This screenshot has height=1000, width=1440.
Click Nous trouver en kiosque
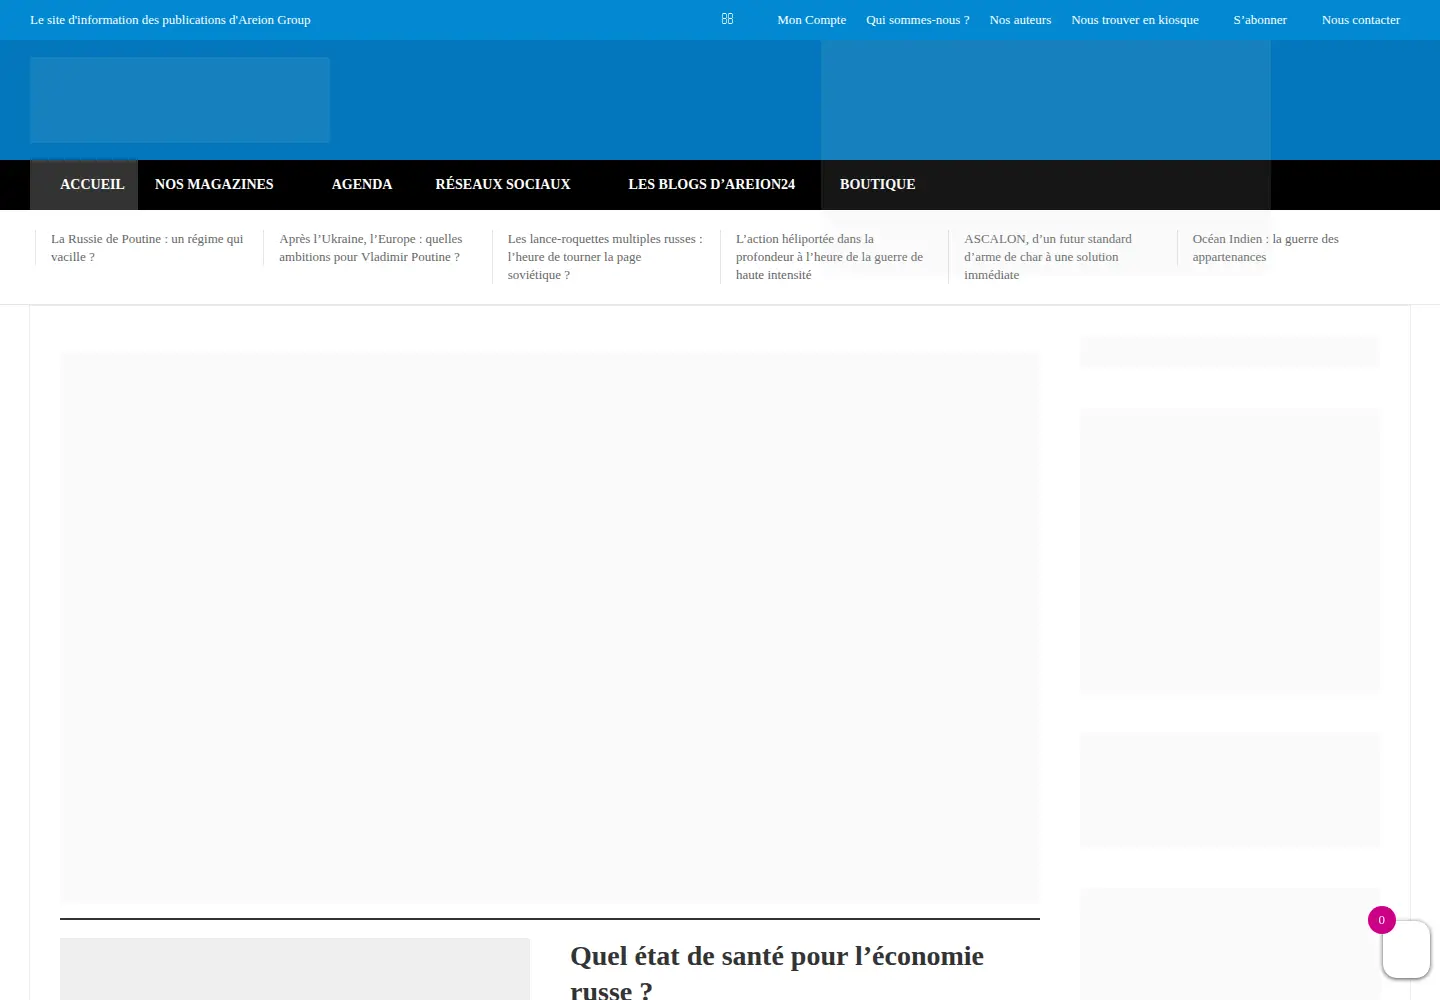click(1134, 20)
